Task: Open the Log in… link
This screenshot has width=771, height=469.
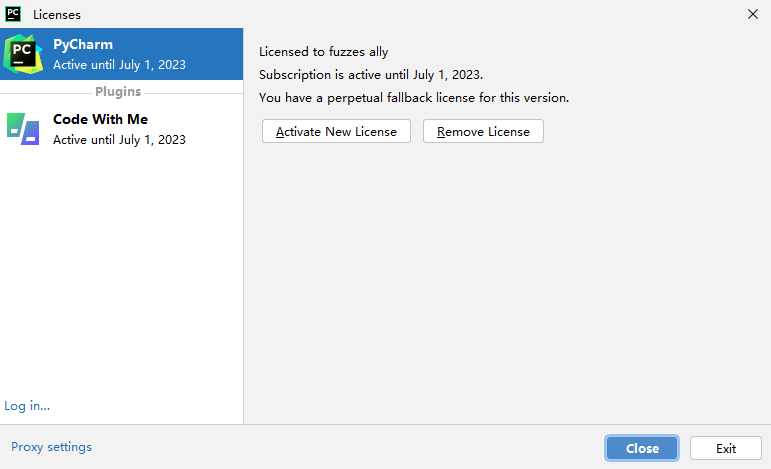Action: point(27,405)
